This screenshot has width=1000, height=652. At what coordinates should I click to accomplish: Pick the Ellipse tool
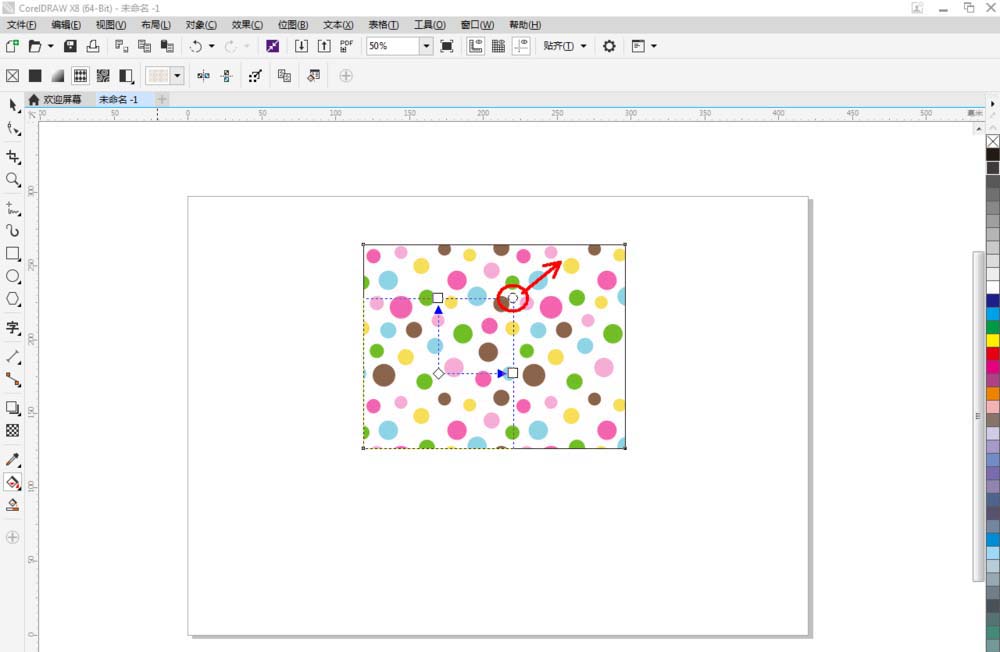[13, 277]
